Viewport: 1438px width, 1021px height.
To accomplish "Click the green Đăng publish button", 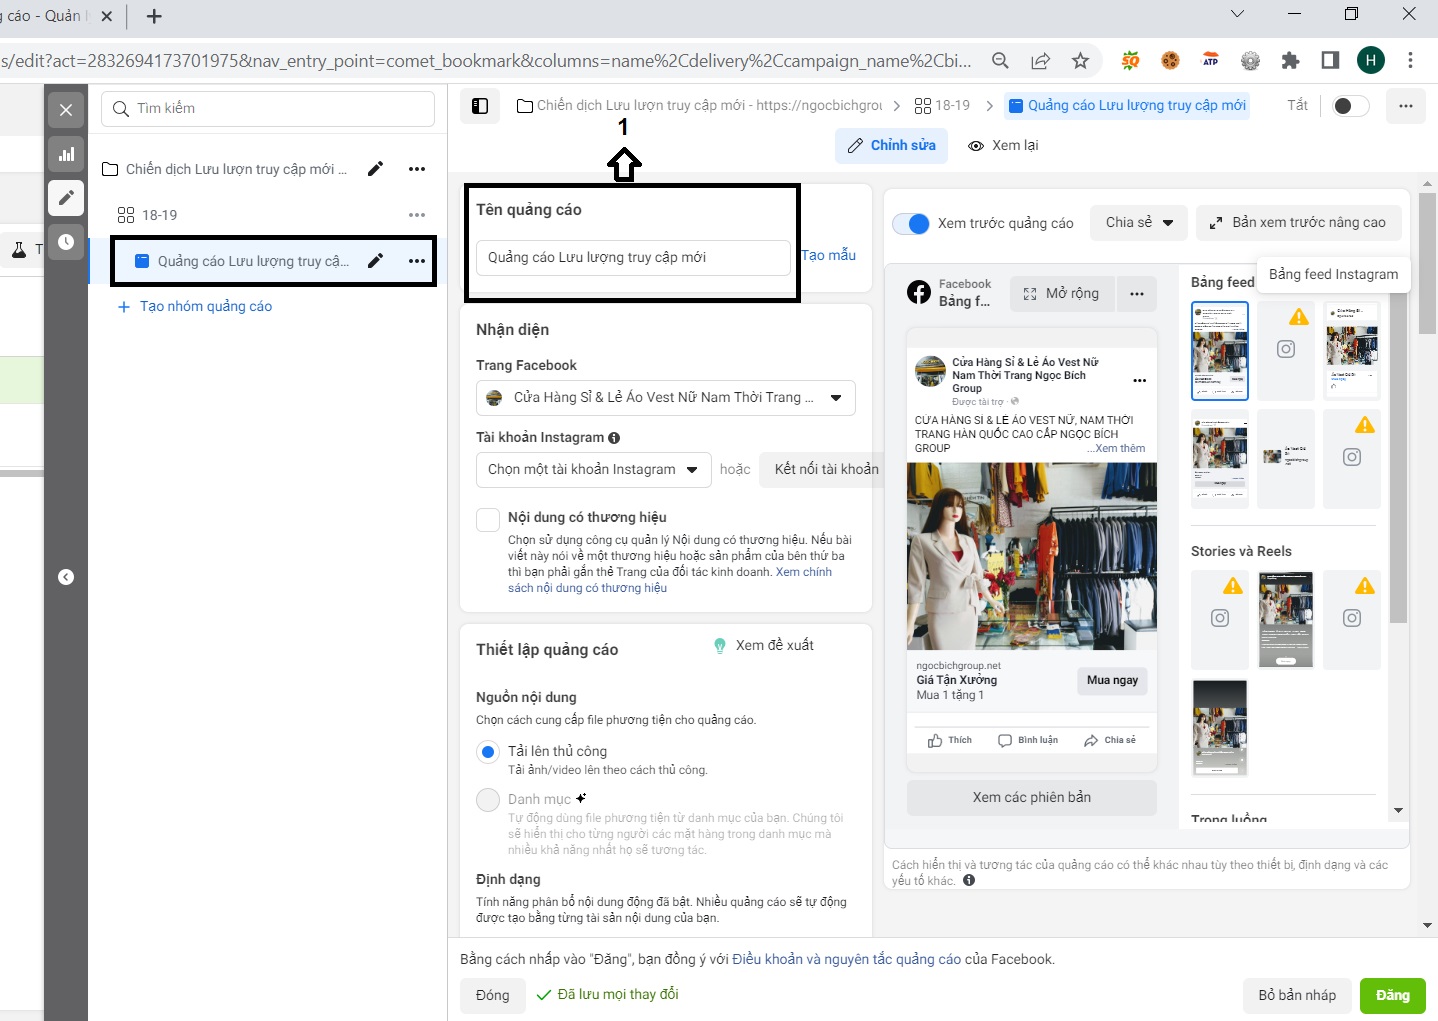I will click(1392, 995).
